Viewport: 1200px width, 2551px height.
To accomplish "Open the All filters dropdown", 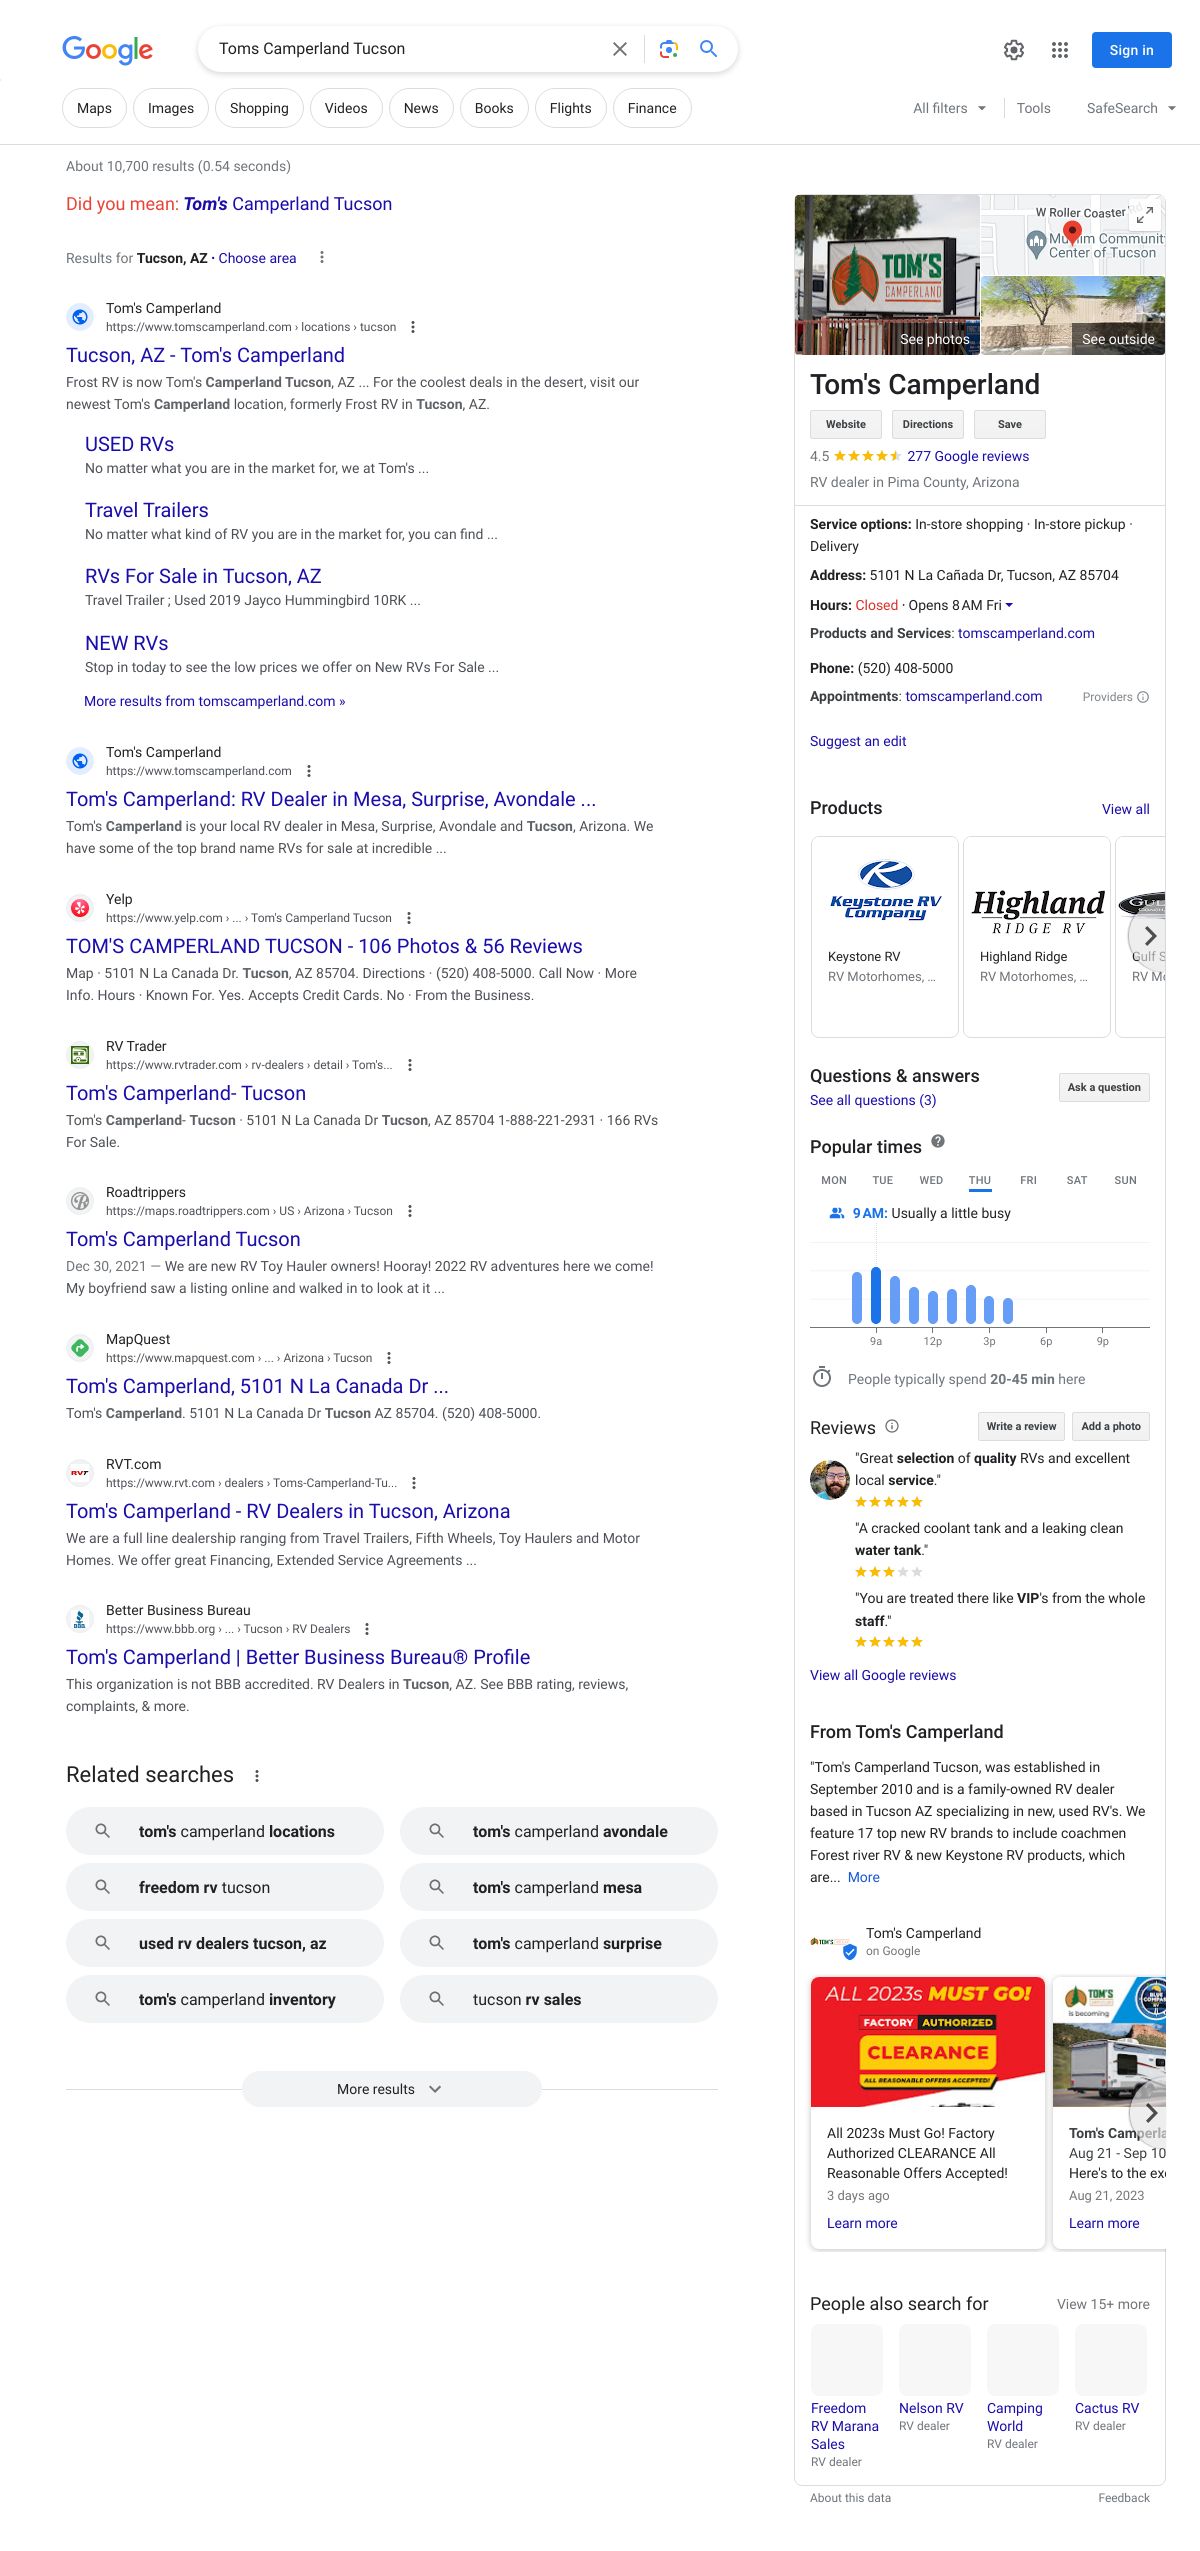I will point(949,108).
